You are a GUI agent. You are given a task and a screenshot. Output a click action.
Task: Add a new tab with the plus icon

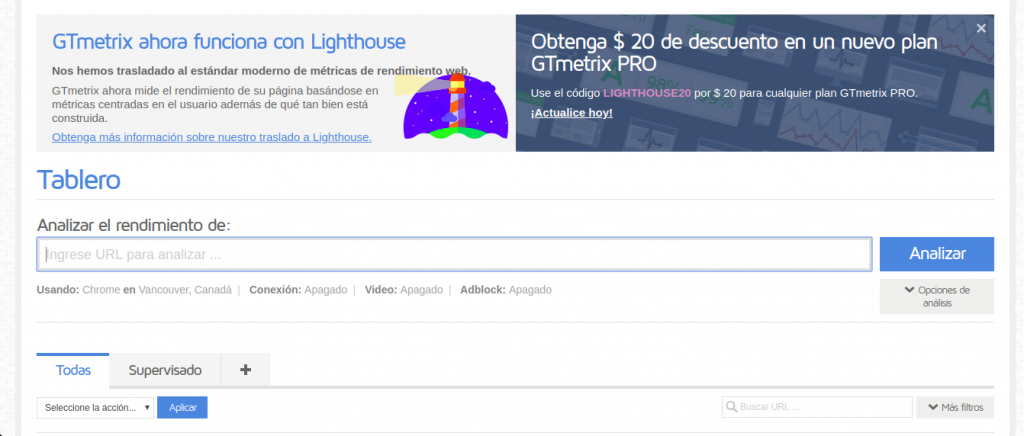click(246, 370)
